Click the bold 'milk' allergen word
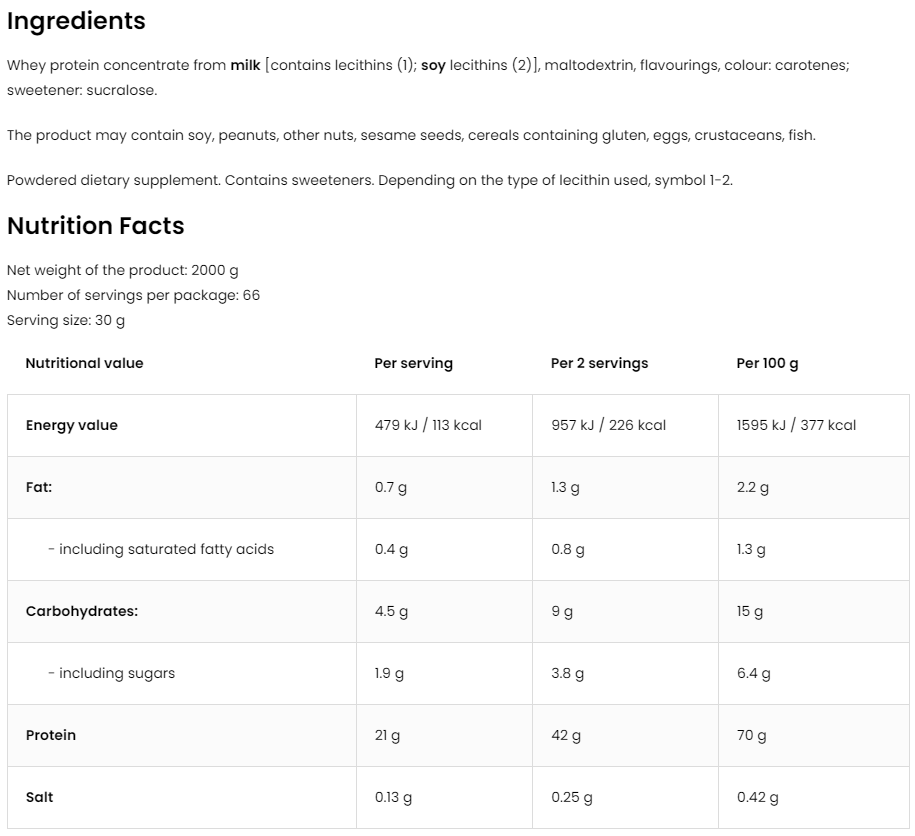Screen dimensions: 915x836 (245, 65)
